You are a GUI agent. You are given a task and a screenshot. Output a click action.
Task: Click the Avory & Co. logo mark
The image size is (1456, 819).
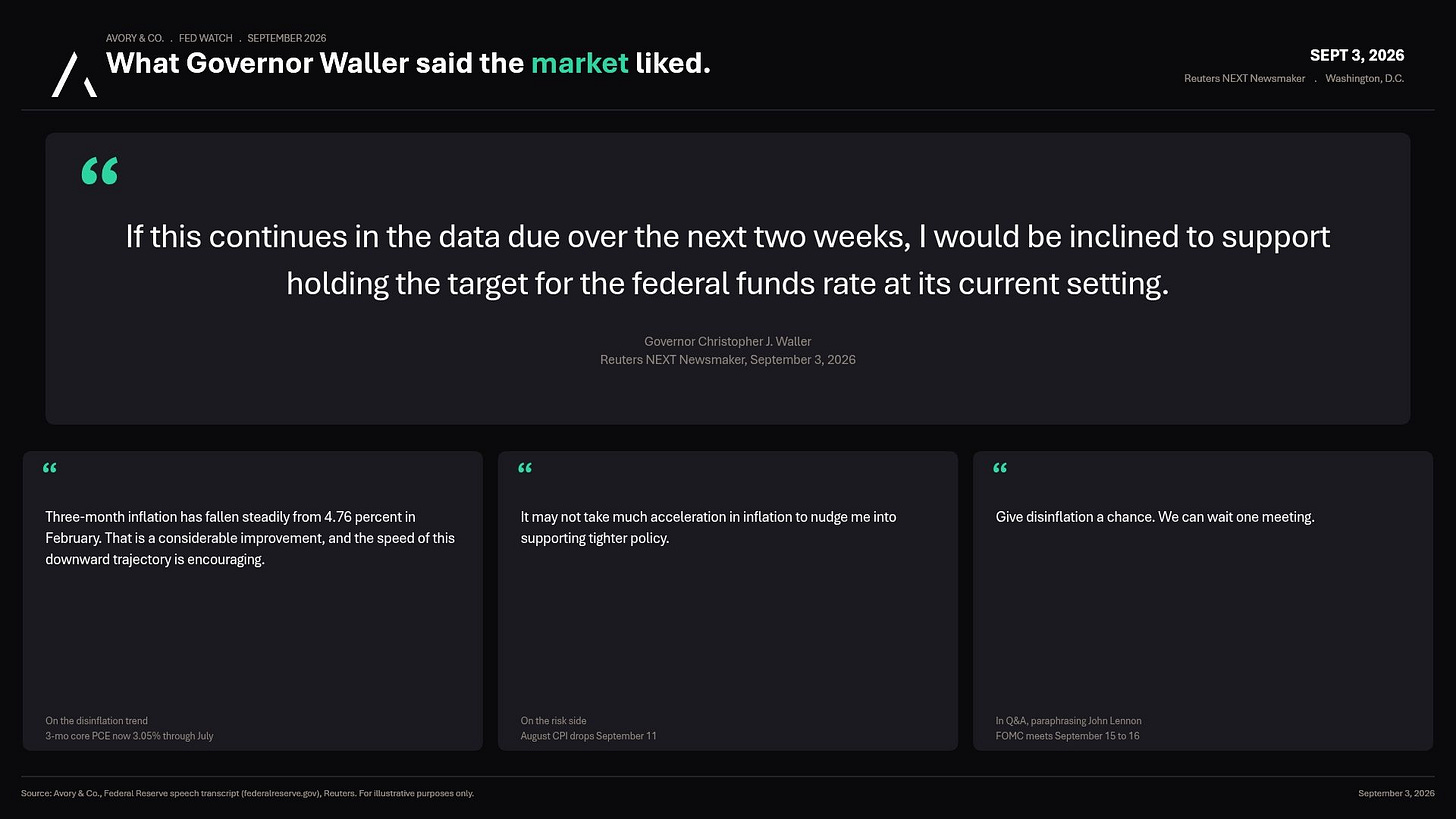click(74, 75)
